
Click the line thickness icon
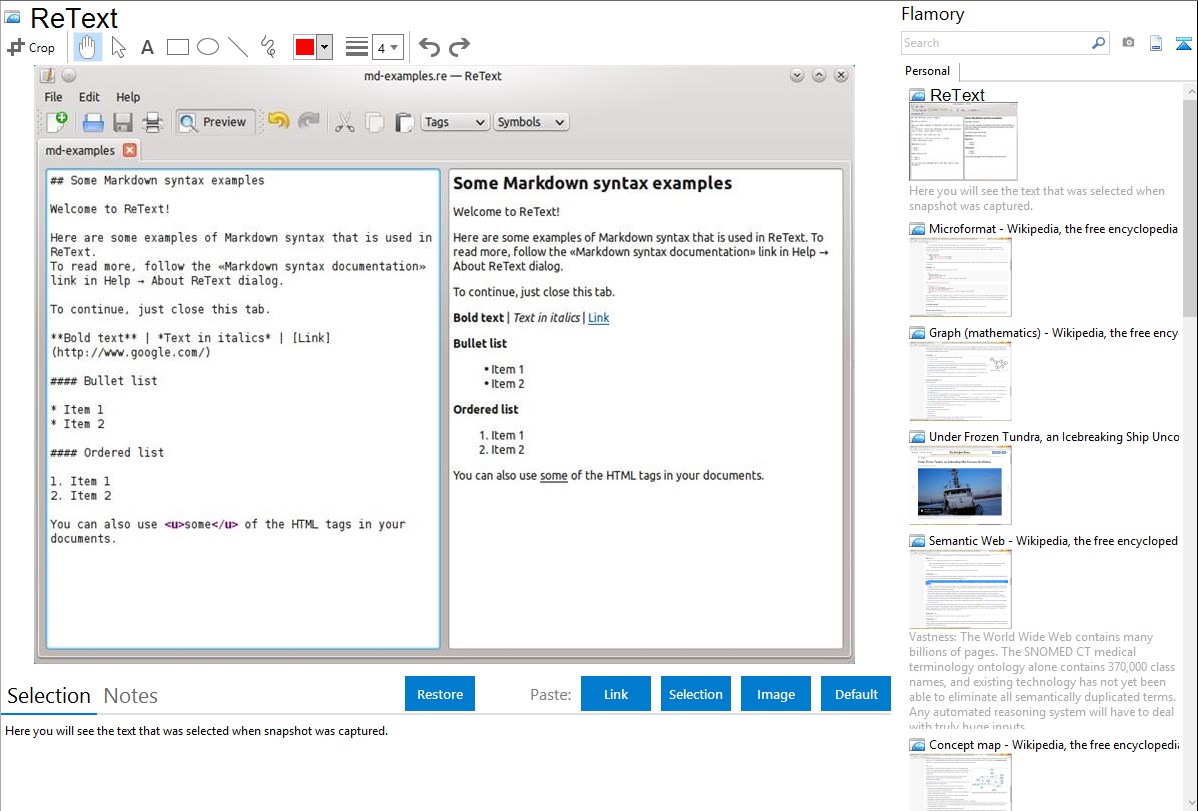click(x=356, y=47)
